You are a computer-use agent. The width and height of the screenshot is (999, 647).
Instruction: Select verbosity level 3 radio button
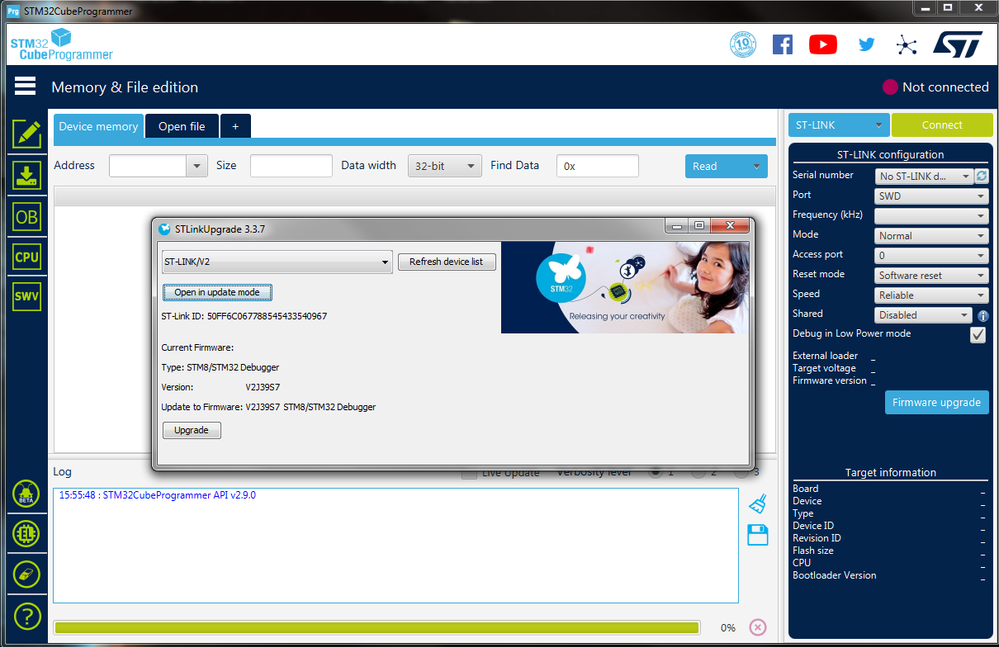click(741, 472)
